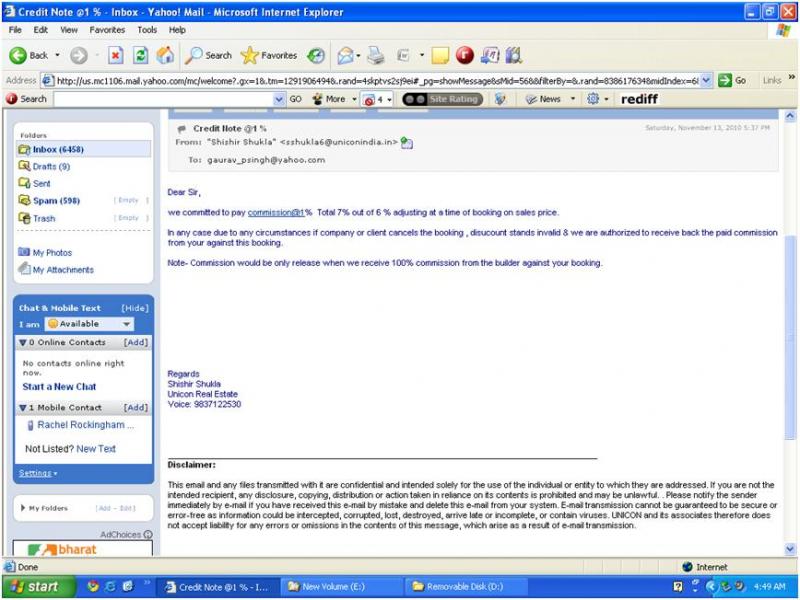Image resolution: width=800 pixels, height=600 pixels.
Task: Go back using the Back arrow button
Action: click(29, 56)
